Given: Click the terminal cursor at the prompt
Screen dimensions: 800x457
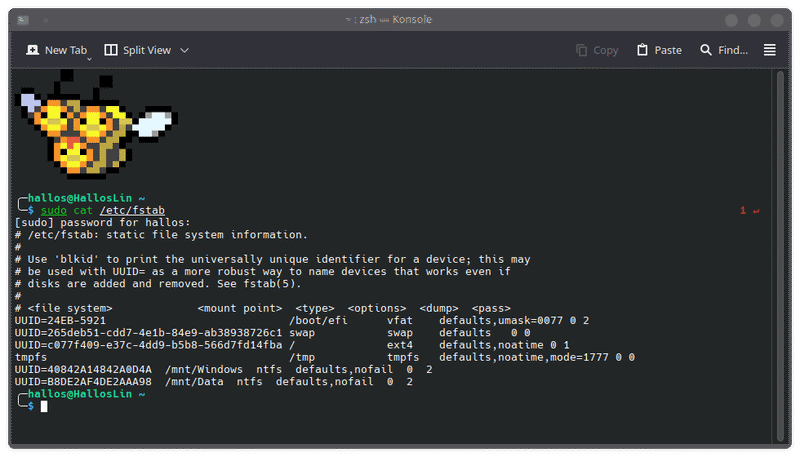Looking at the screenshot, I should click(x=44, y=406).
